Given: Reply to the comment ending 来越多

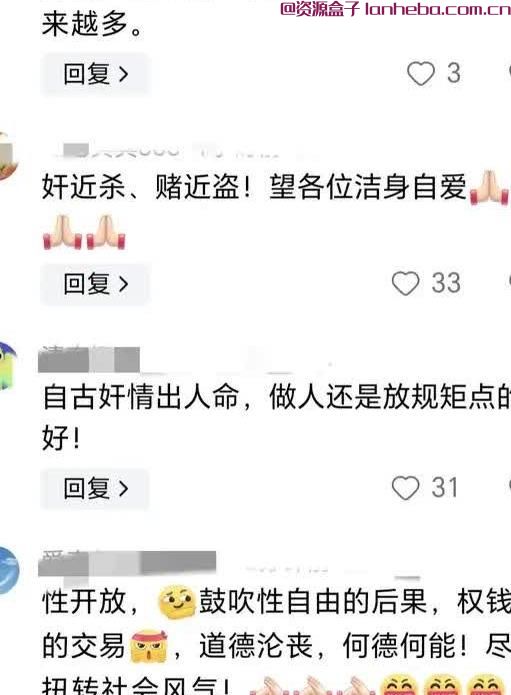Looking at the screenshot, I should [x=95, y=74].
